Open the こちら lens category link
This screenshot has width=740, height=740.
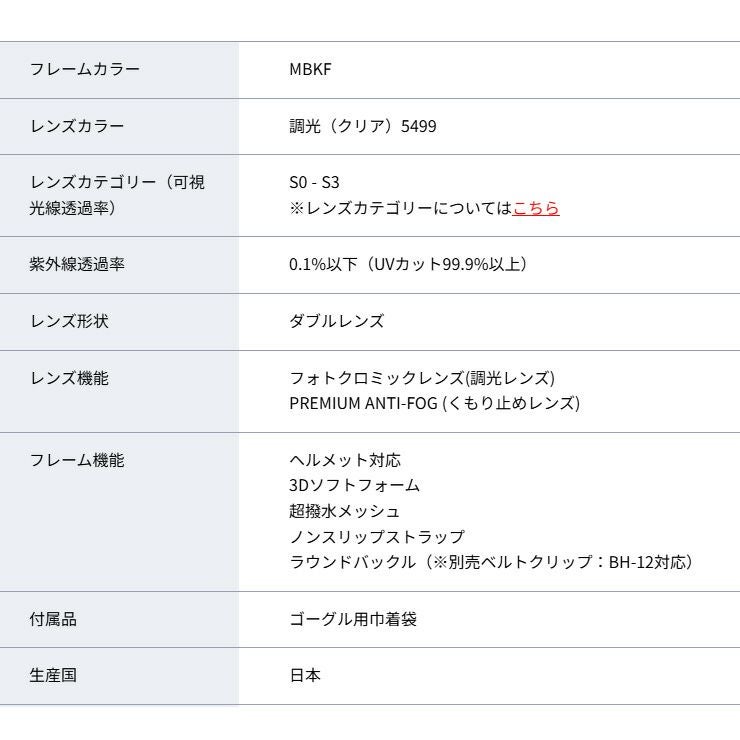click(536, 208)
